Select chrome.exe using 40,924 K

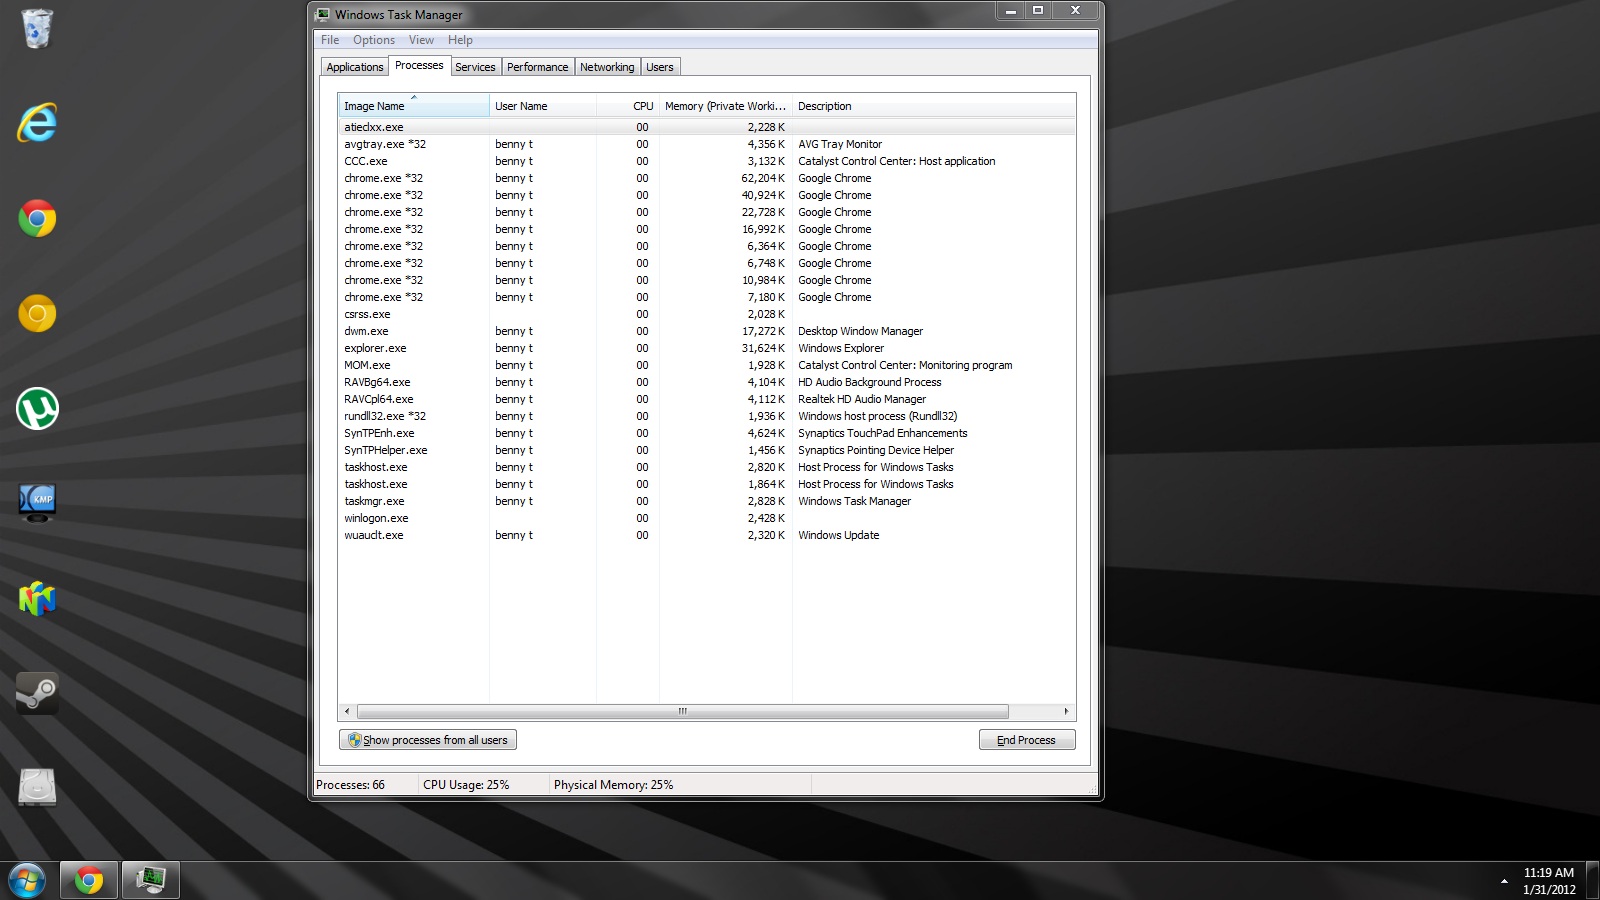pos(707,195)
